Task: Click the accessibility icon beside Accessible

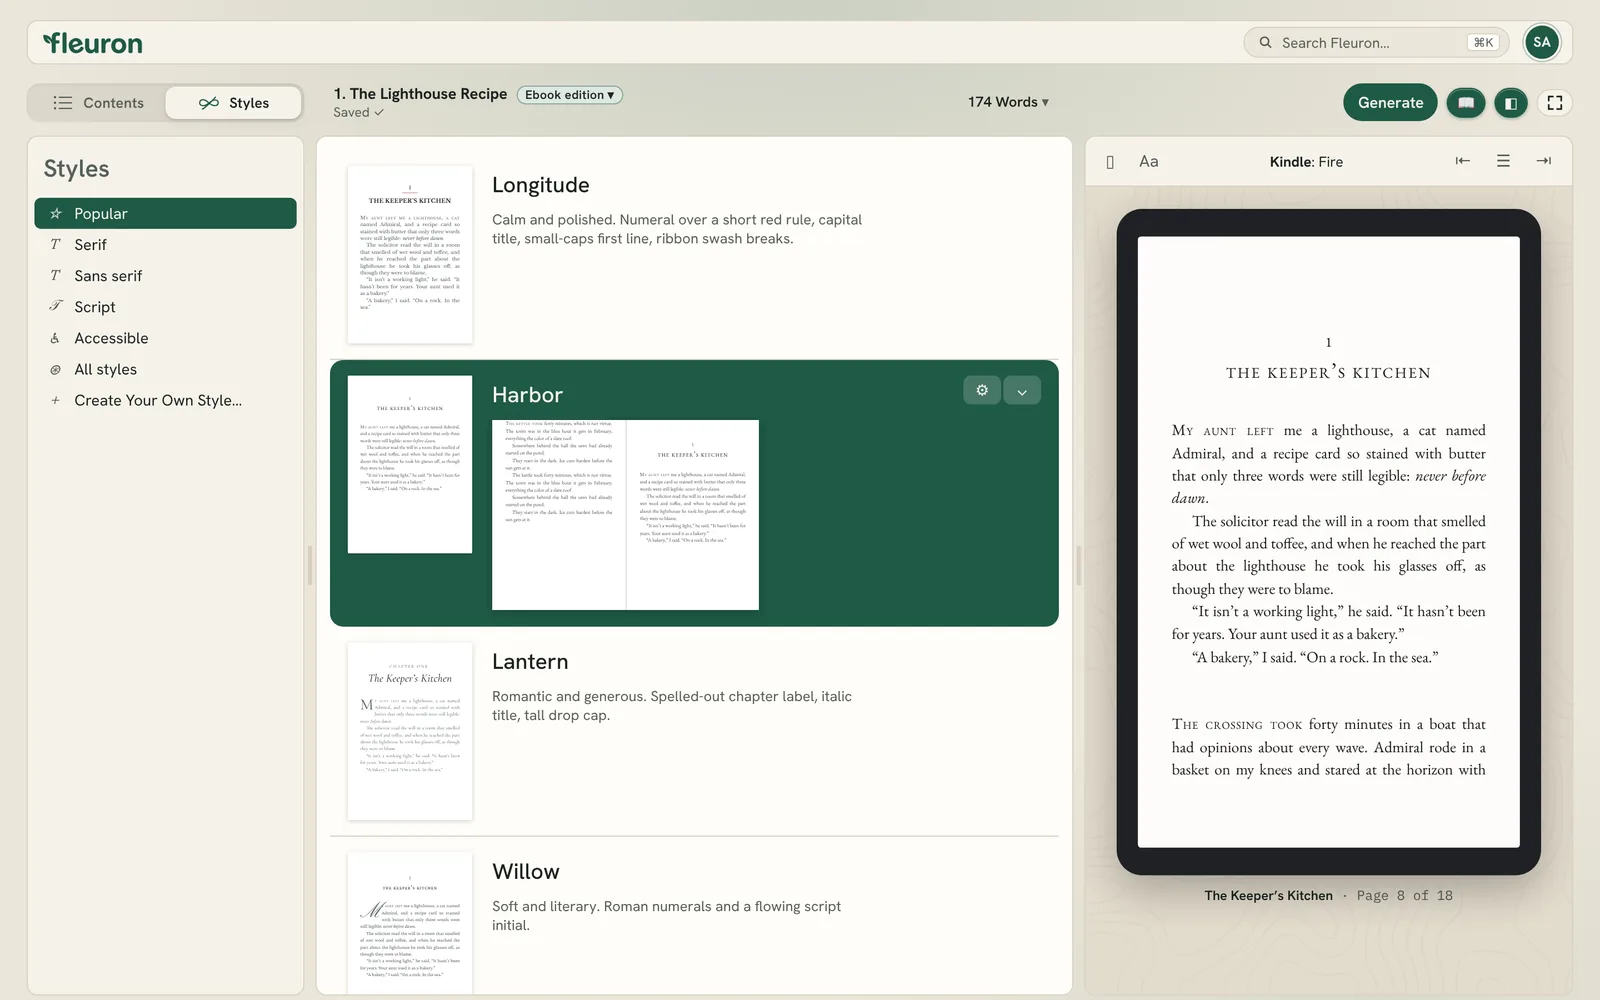Action: pyautogui.click(x=55, y=338)
